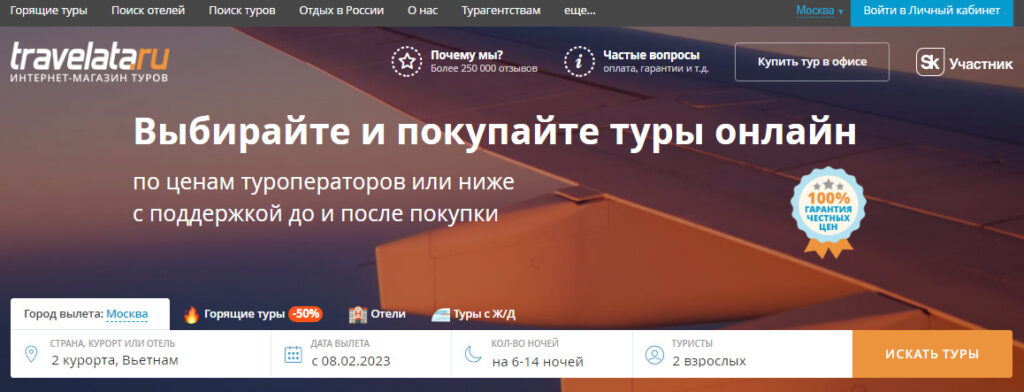Click the Страна, курорт или отель field

[x=140, y=354]
